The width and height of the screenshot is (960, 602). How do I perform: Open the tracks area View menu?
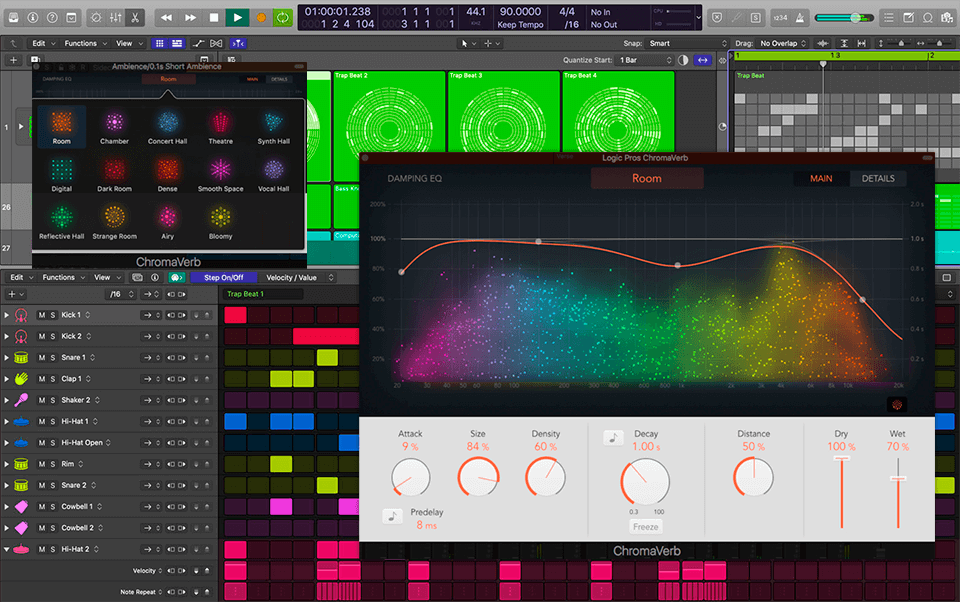coord(129,43)
